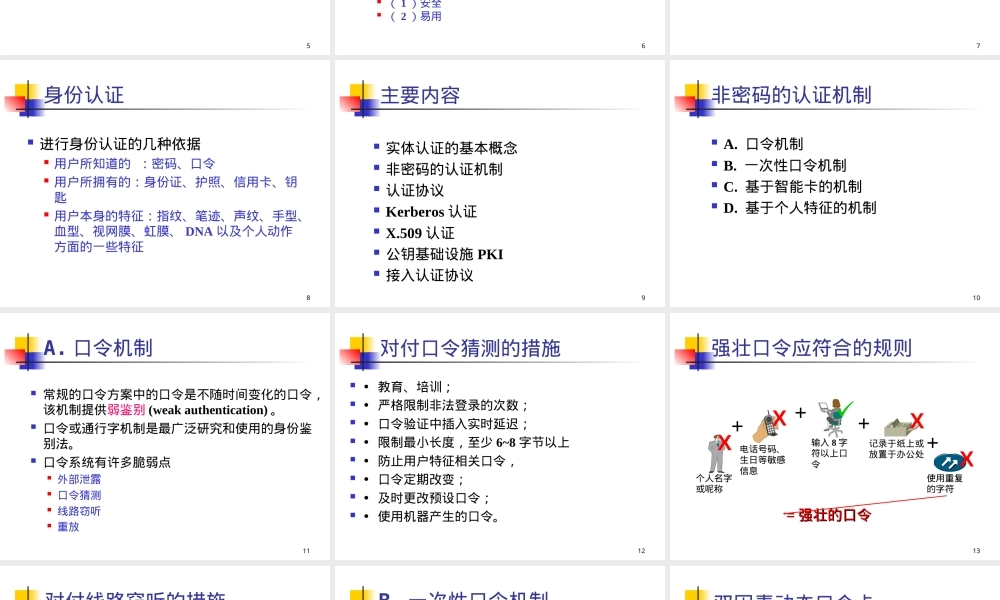Viewport: 1000px width, 600px height.
Task: Click the bullet 口令定期改变
Action: [x=422, y=479]
